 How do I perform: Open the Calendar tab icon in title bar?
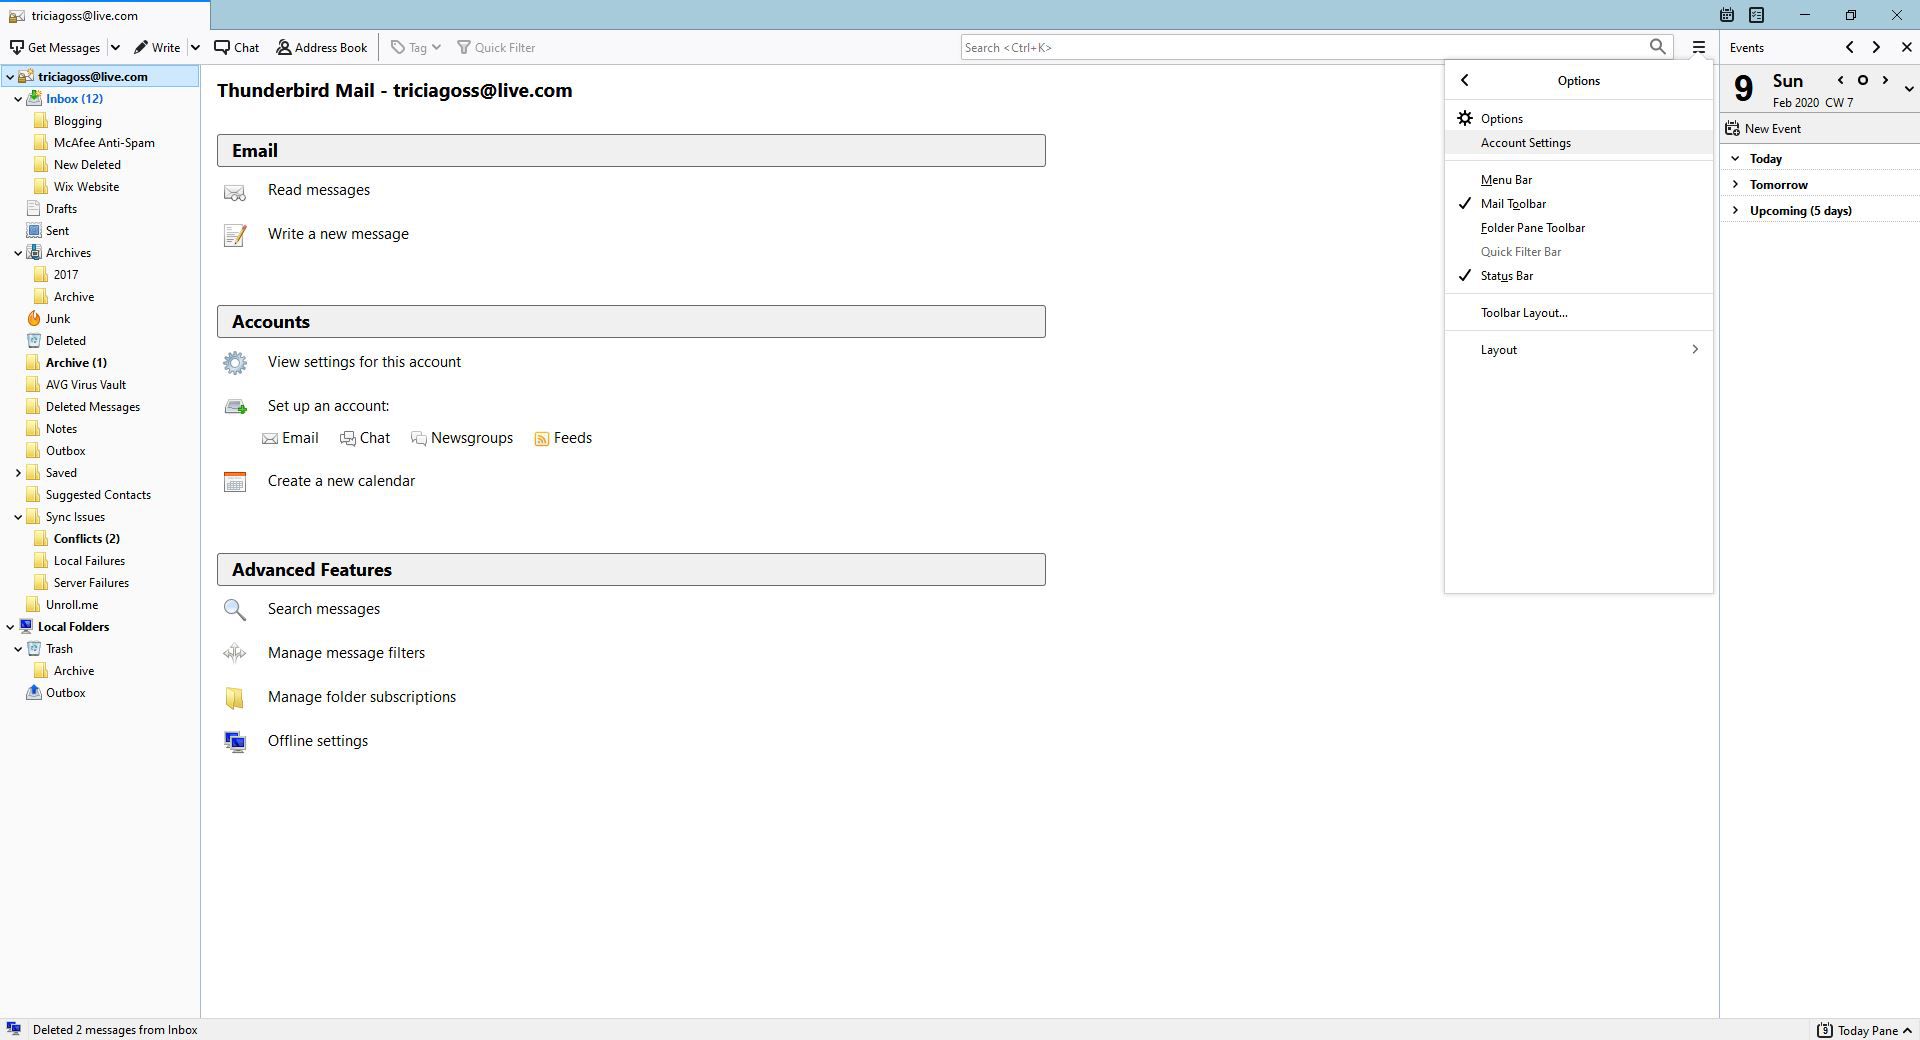point(1727,15)
